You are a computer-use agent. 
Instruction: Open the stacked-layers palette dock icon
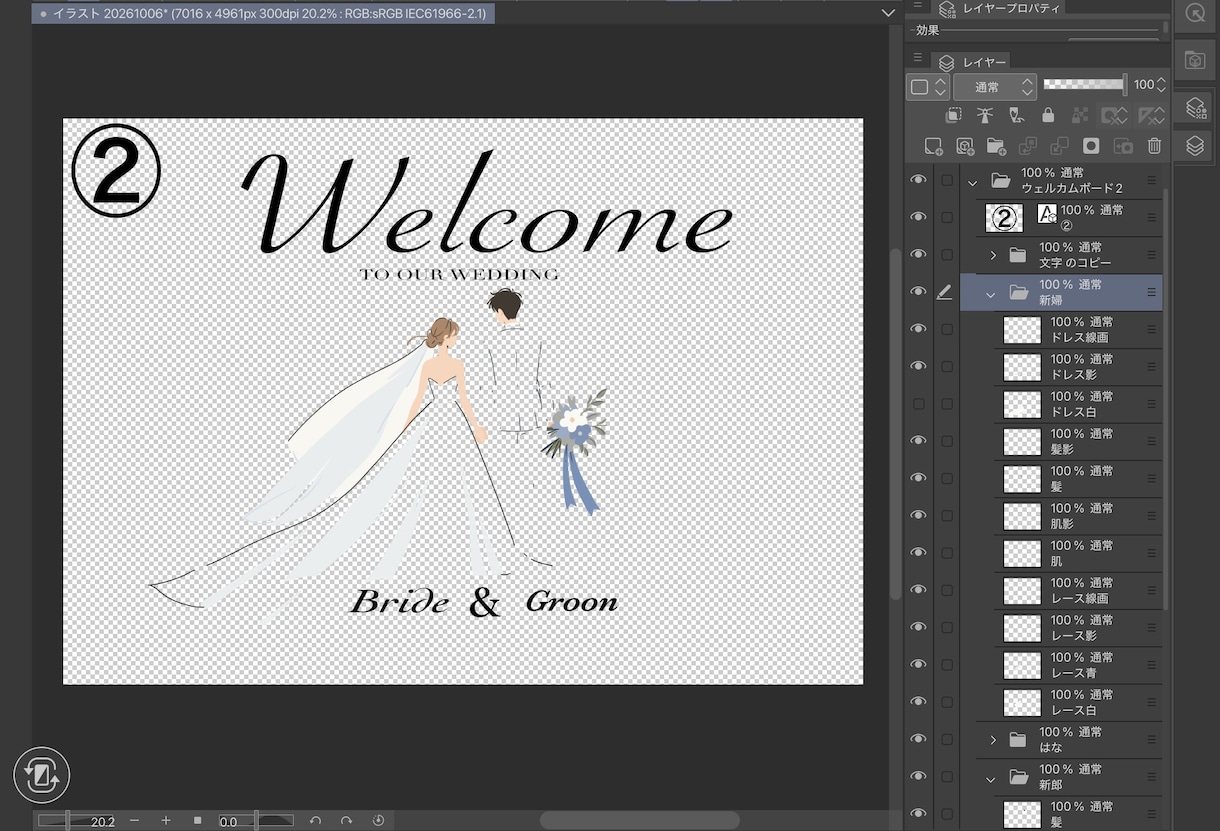[x=1195, y=146]
